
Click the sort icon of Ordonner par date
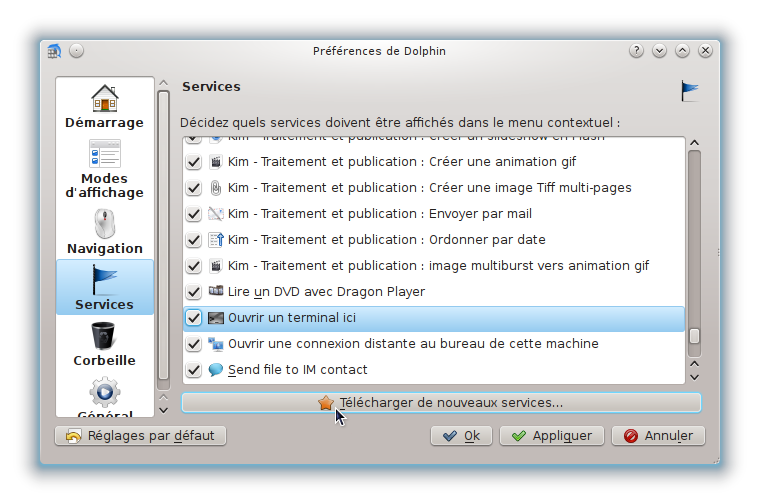point(216,240)
